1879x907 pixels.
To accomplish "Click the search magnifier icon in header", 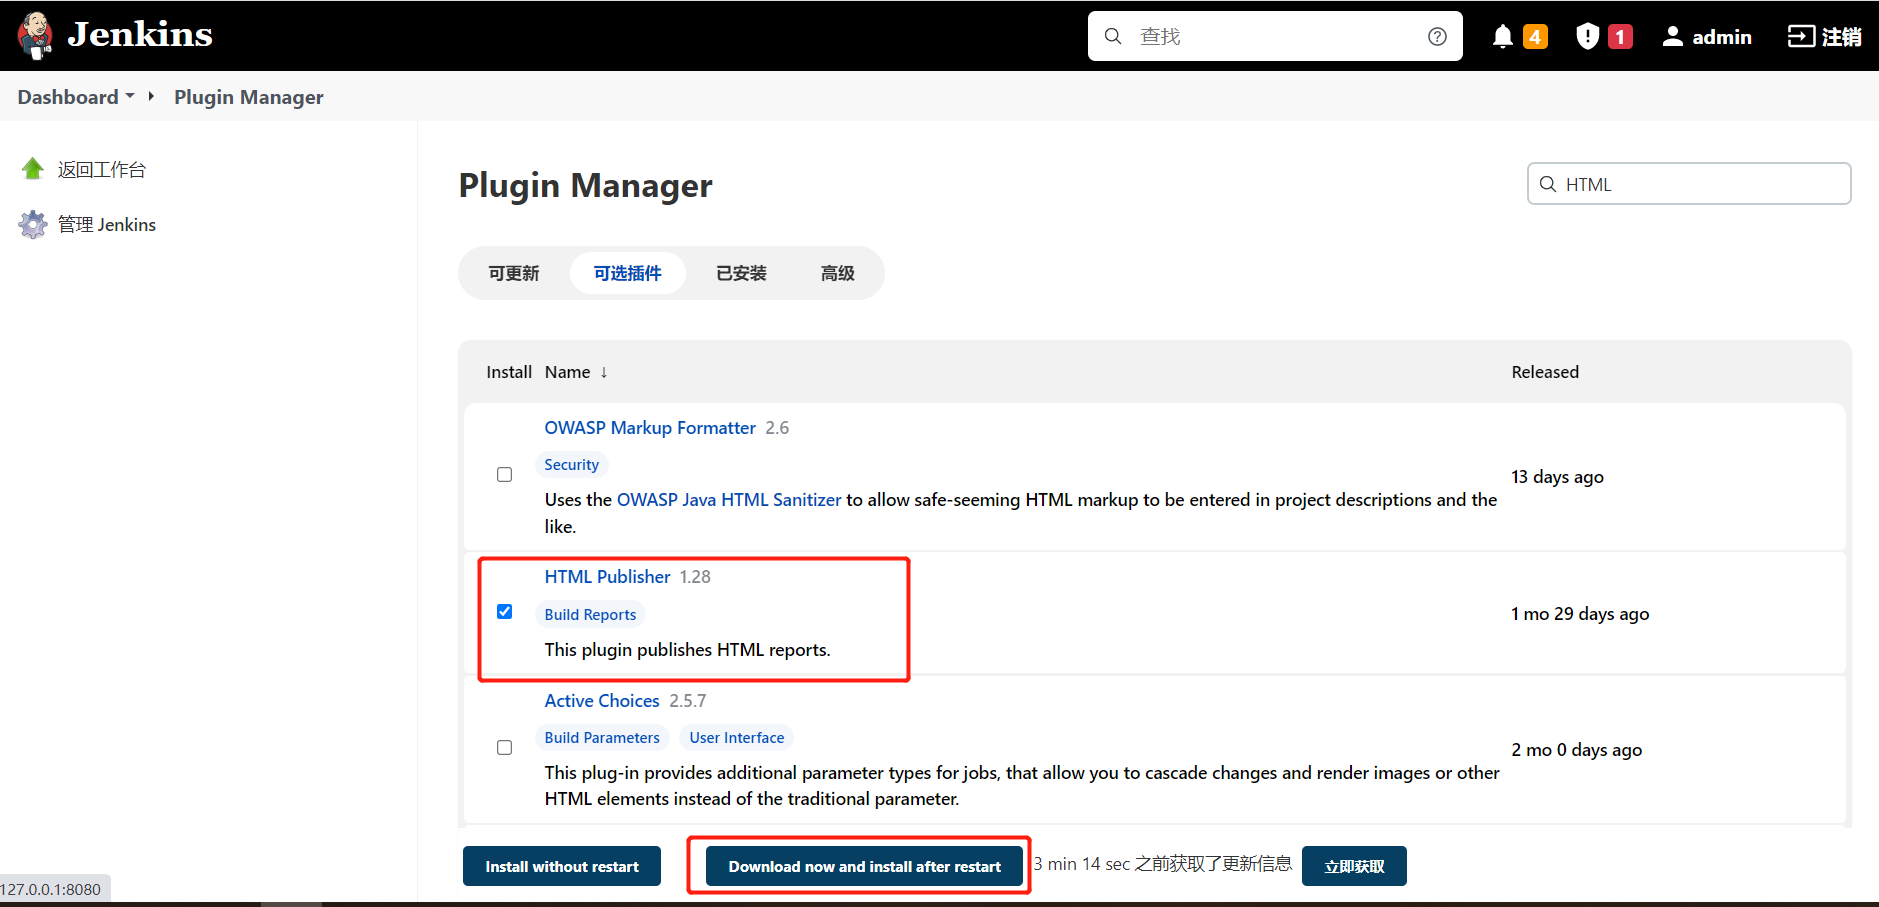I will coord(1113,36).
